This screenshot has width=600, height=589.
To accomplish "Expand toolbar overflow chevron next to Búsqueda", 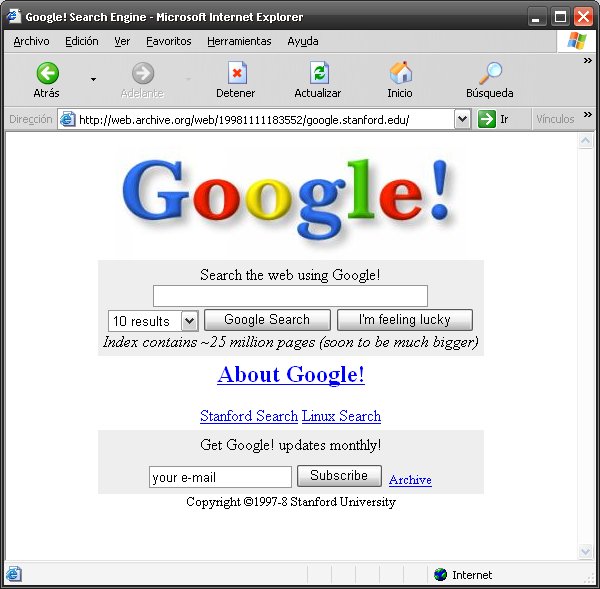I will (587, 60).
